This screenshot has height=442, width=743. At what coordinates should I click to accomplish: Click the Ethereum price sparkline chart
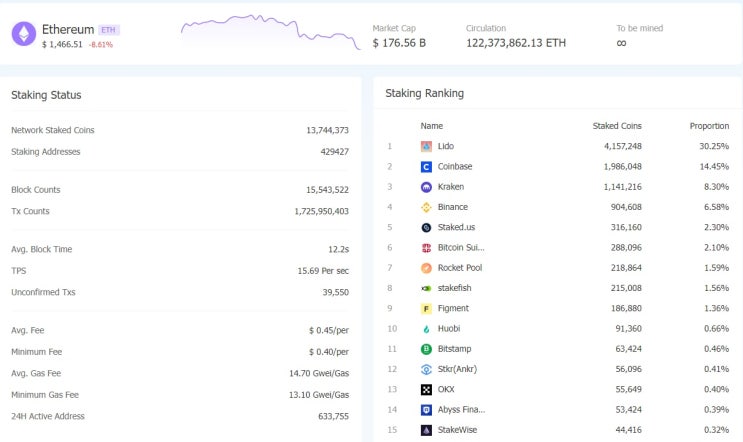click(271, 32)
